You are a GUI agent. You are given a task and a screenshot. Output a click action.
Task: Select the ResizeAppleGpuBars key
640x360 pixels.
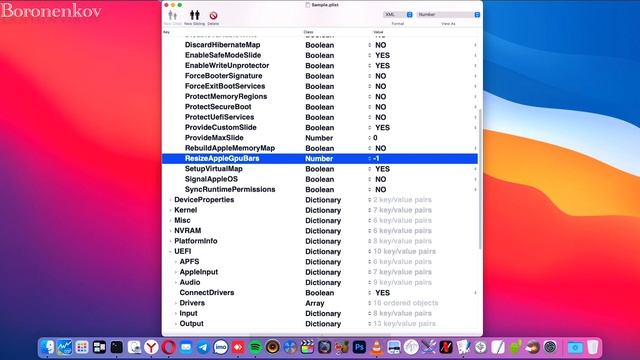click(x=222, y=158)
